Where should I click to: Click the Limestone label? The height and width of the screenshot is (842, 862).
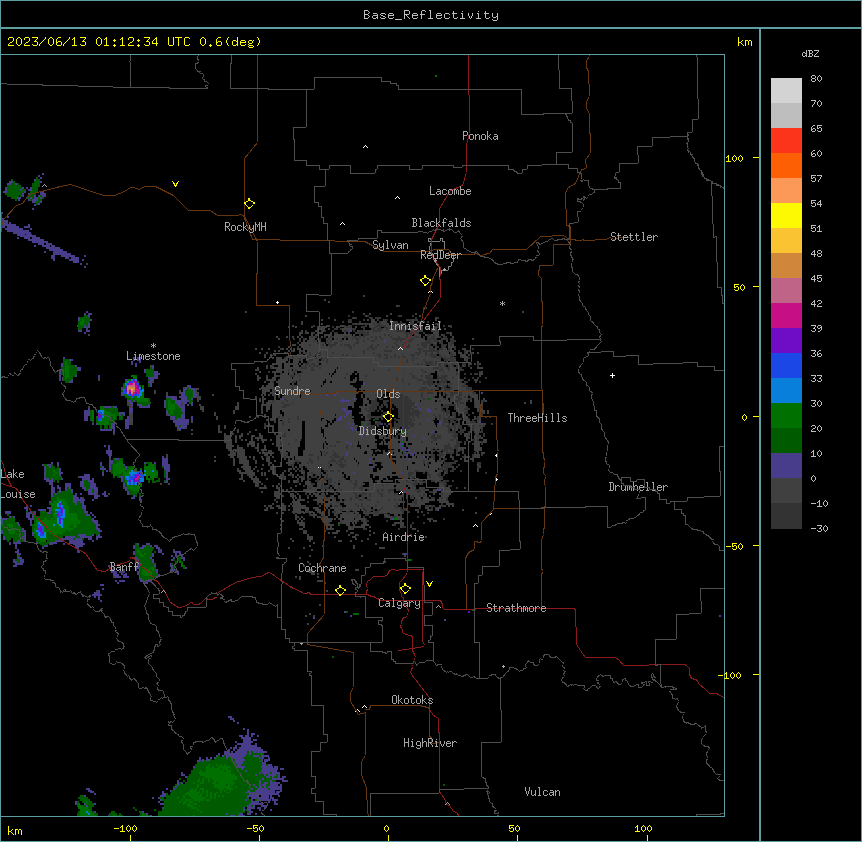coord(153,356)
